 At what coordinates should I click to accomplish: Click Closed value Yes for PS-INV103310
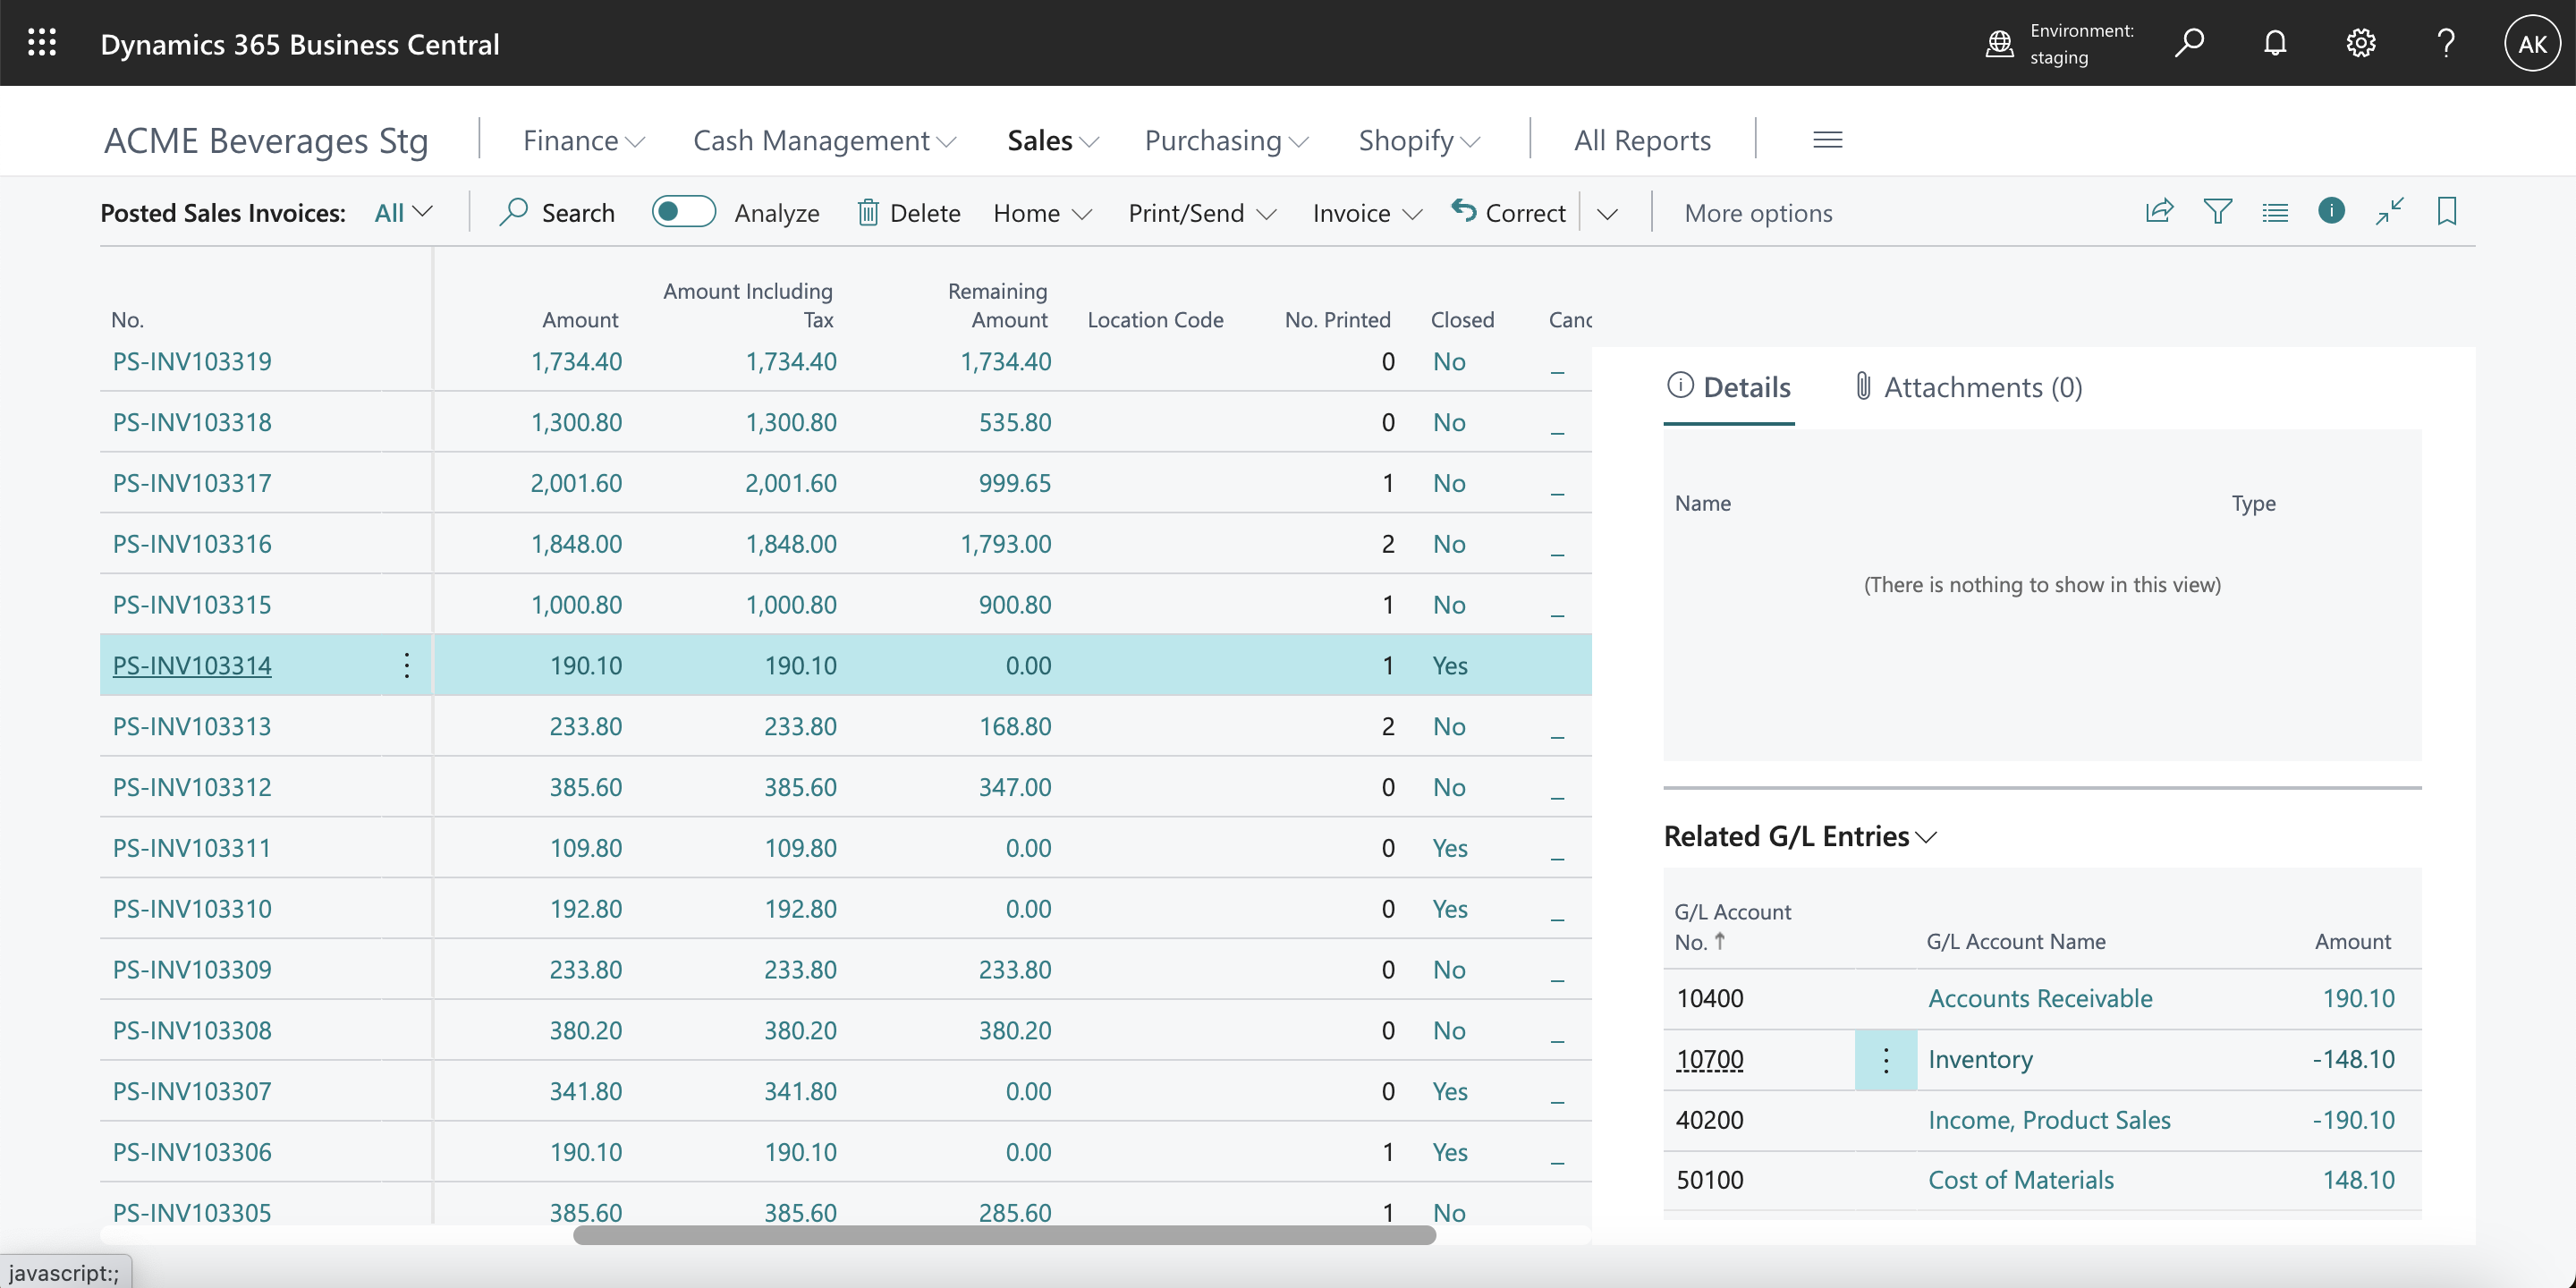tap(1450, 909)
